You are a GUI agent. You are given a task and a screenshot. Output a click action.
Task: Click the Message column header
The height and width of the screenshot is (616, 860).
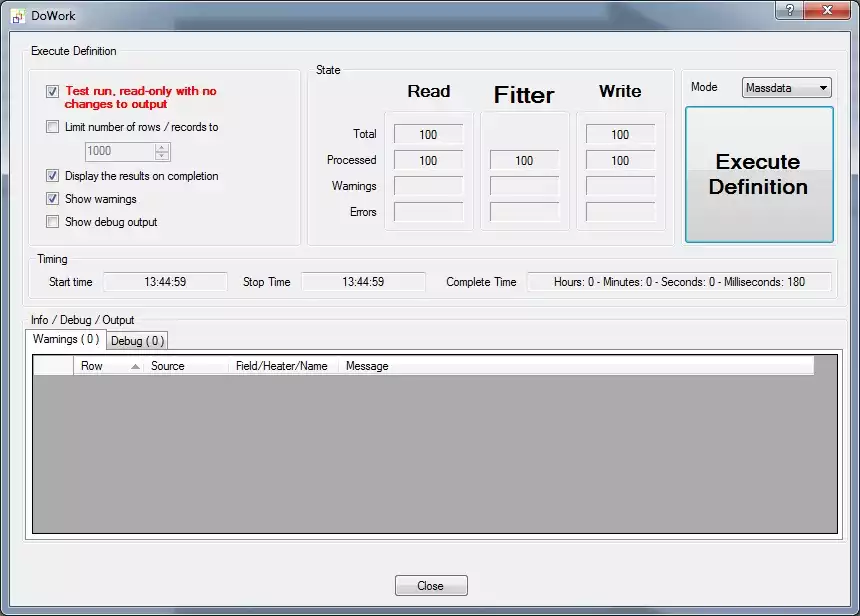pos(368,366)
